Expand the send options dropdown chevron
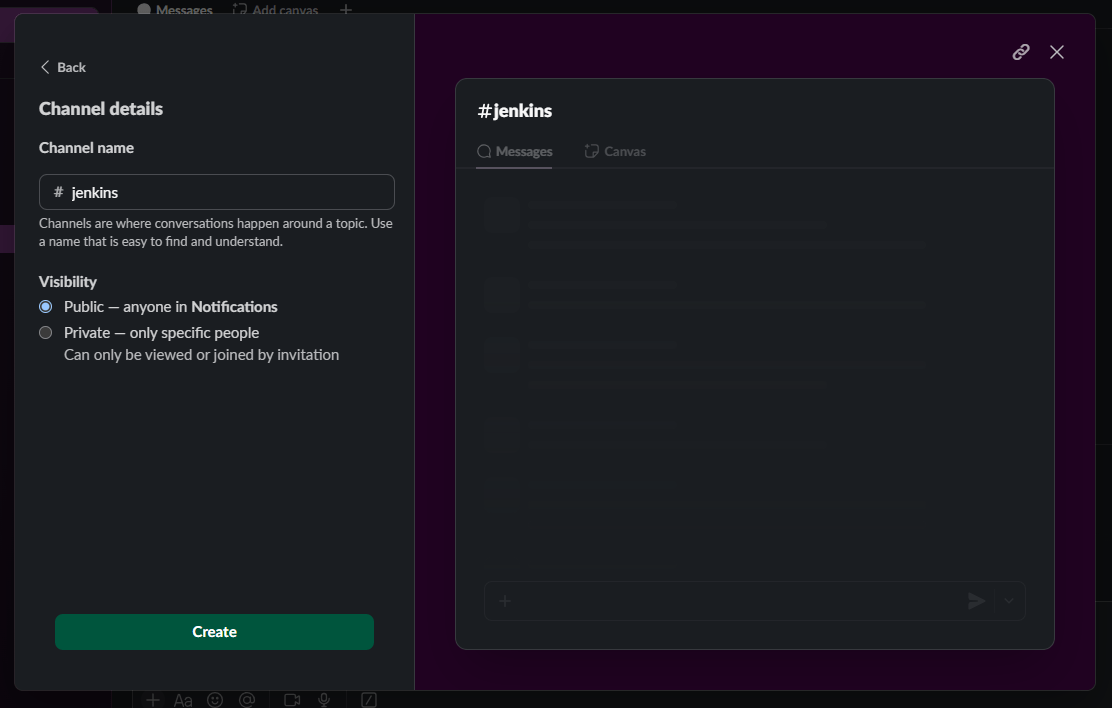Viewport: 1112px width, 708px height. (1008, 601)
